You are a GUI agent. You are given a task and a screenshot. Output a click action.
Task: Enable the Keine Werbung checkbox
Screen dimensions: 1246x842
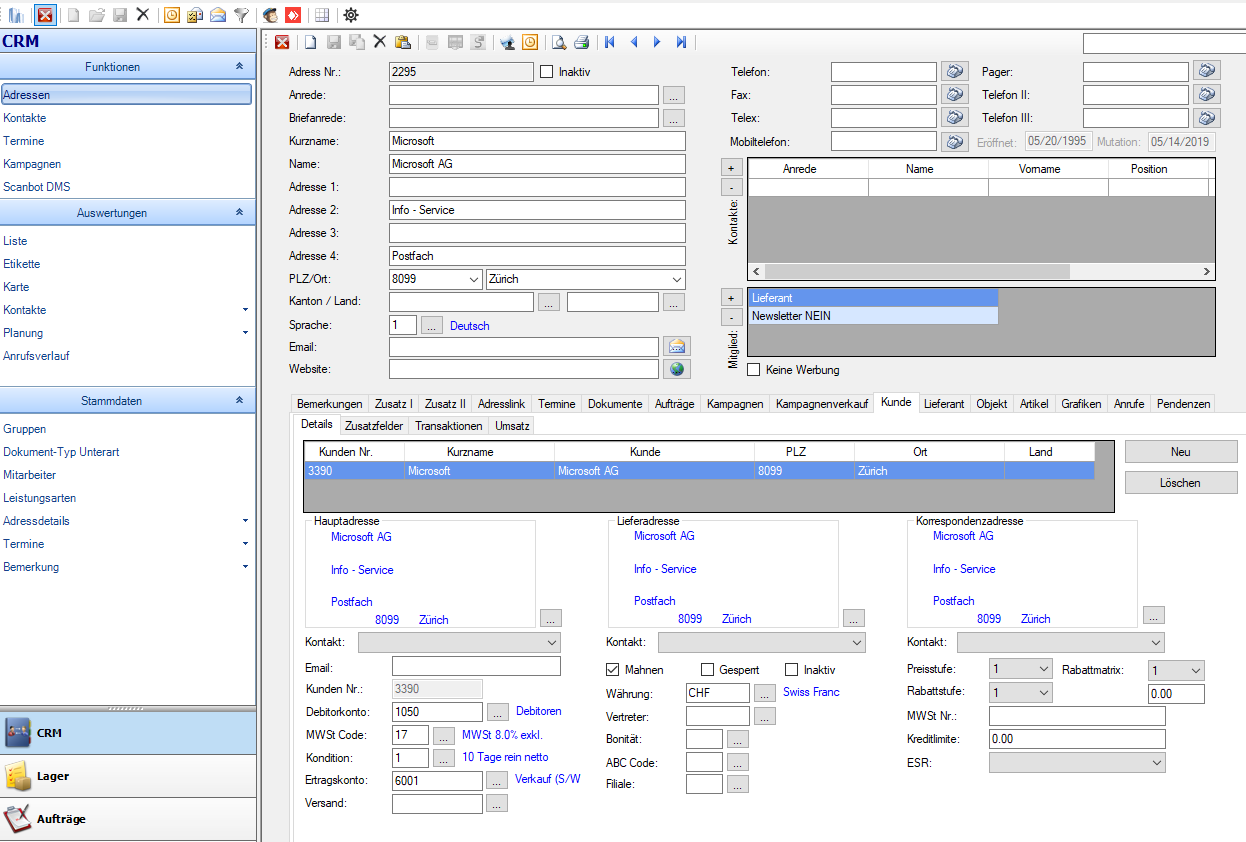point(754,370)
